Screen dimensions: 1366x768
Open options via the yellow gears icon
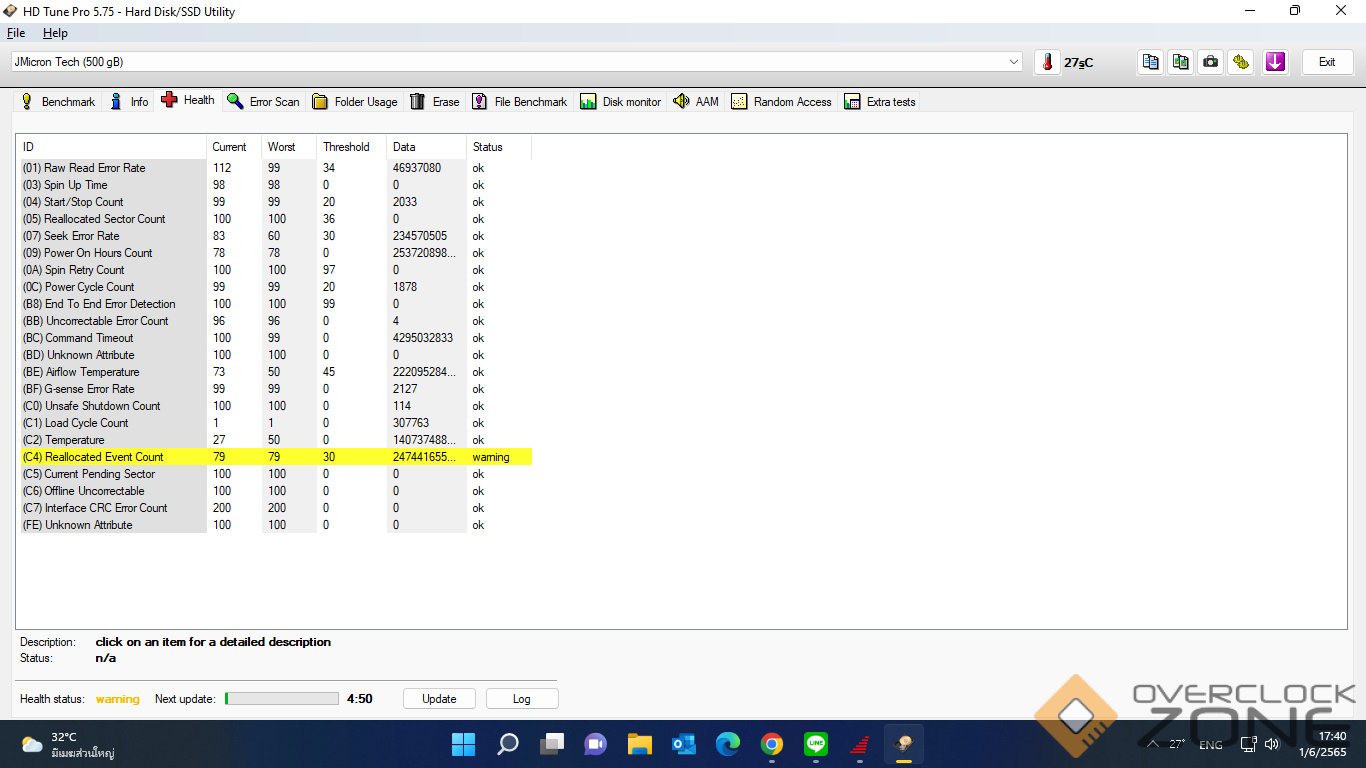coord(1241,62)
